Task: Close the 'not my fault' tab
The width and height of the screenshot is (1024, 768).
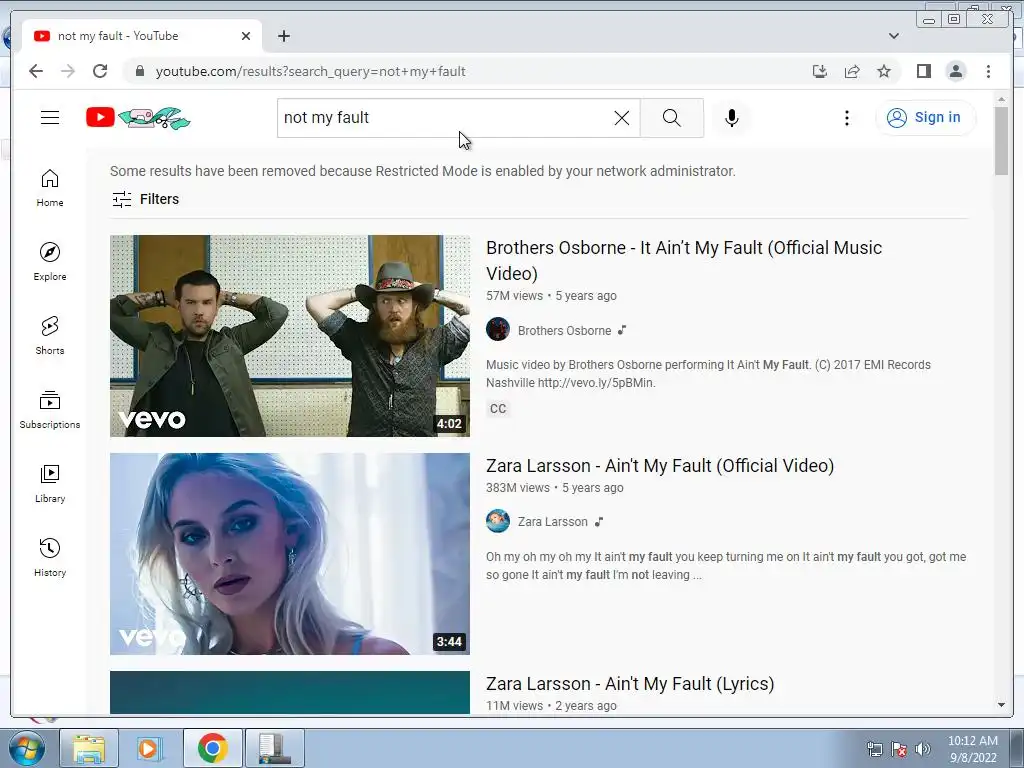Action: pos(246,36)
